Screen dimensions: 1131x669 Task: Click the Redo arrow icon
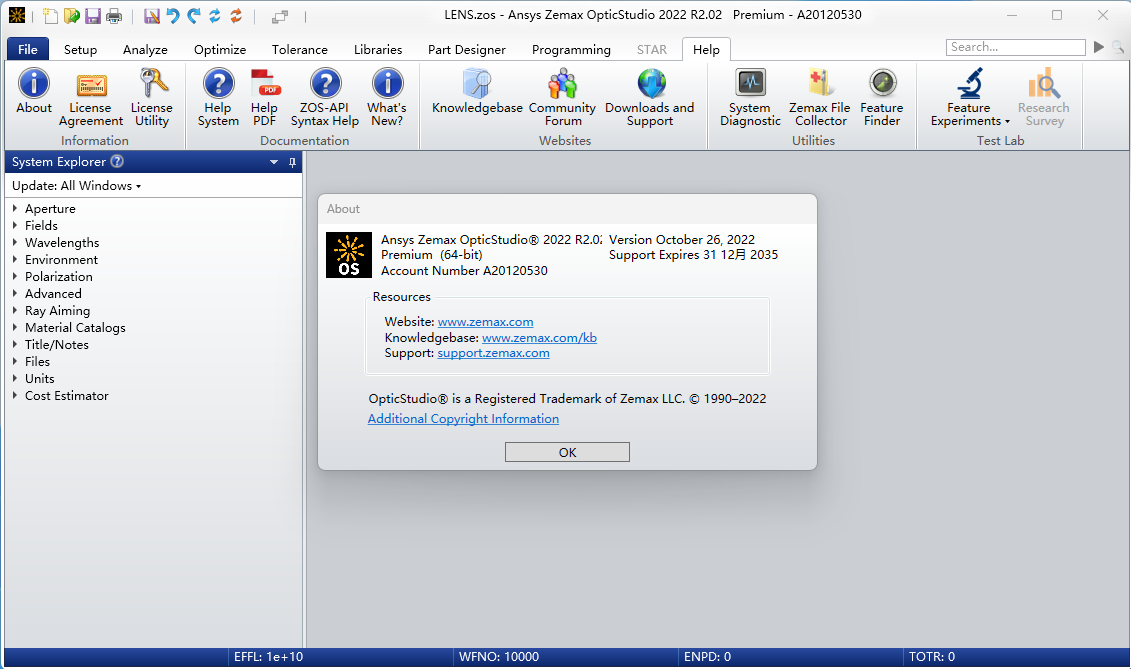[x=194, y=15]
